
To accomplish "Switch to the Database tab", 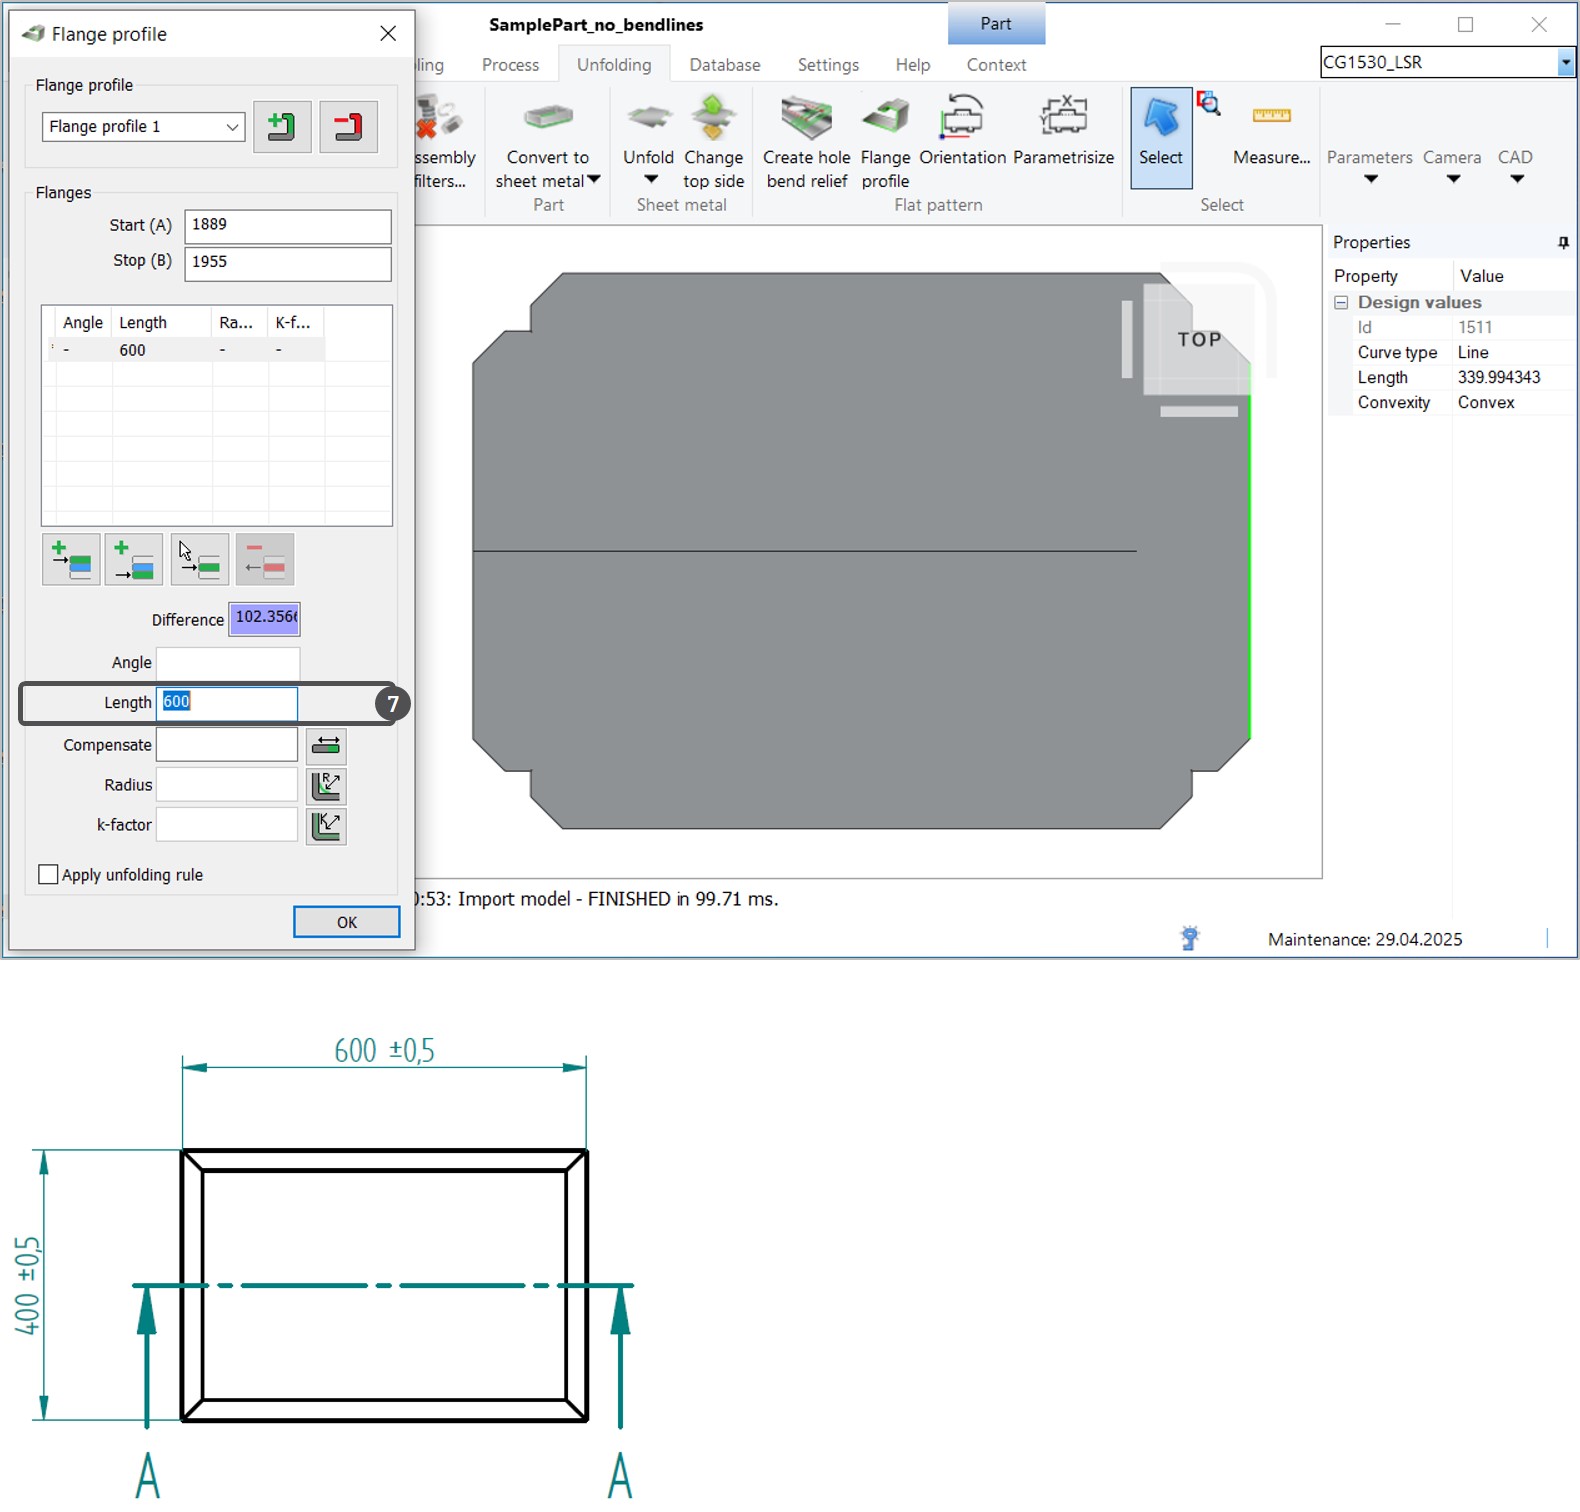I will 724,65.
